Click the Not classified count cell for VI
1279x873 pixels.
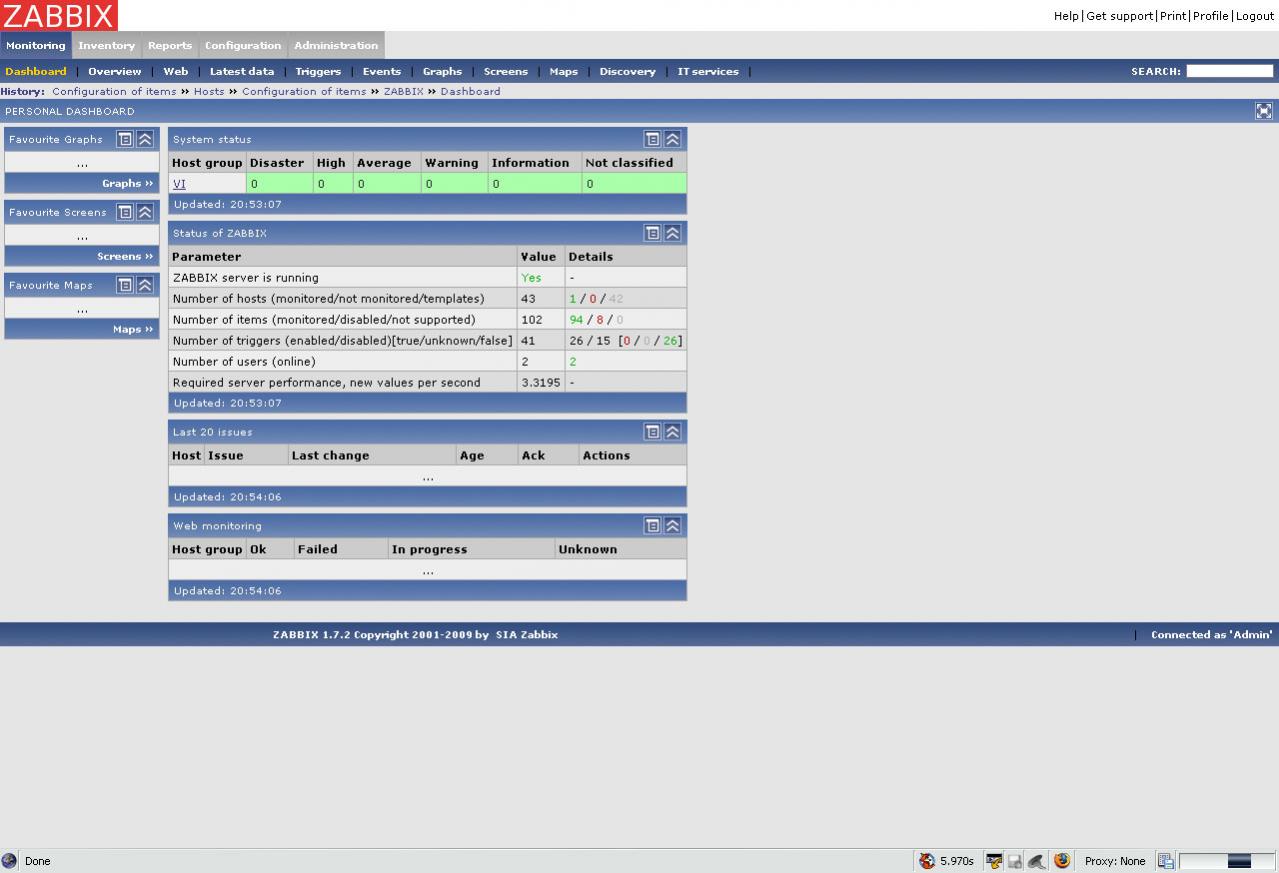pyautogui.click(x=634, y=184)
